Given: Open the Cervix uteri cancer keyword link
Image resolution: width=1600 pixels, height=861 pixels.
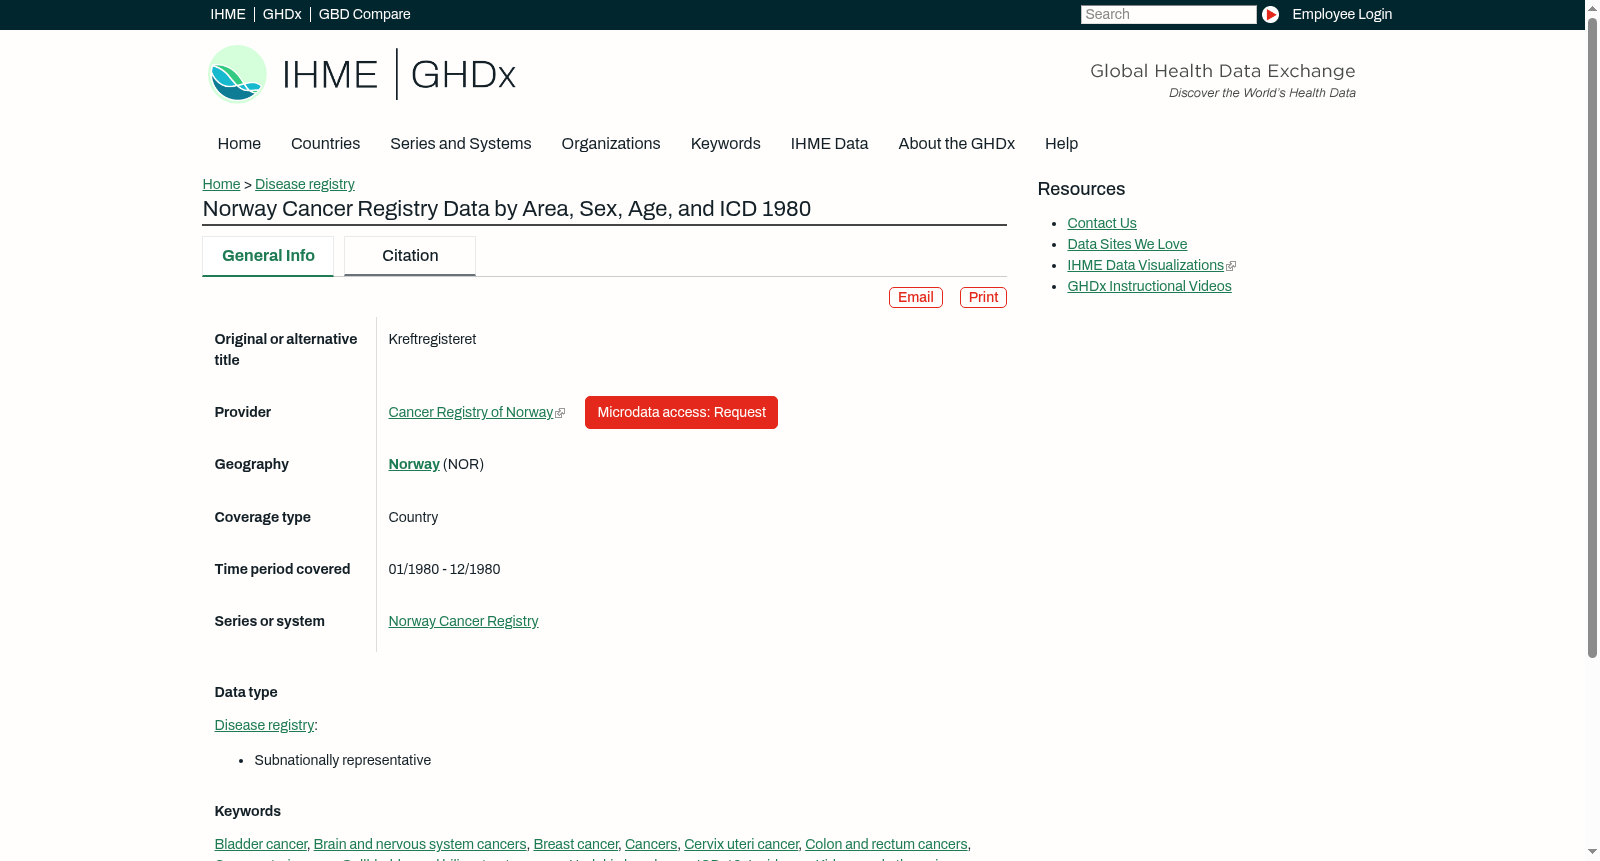Looking at the screenshot, I should tap(741, 845).
